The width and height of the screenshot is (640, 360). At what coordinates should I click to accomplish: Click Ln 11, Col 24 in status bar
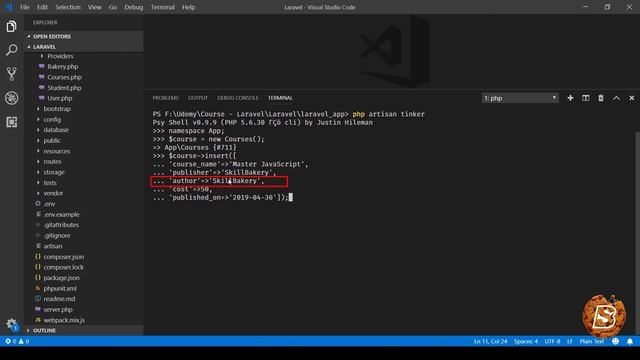490,341
